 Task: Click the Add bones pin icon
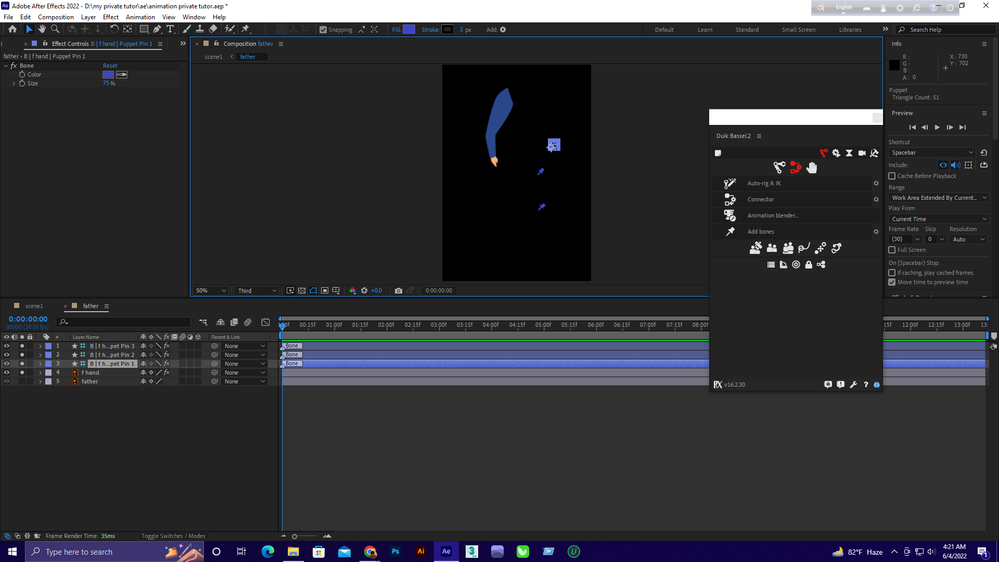tap(730, 232)
